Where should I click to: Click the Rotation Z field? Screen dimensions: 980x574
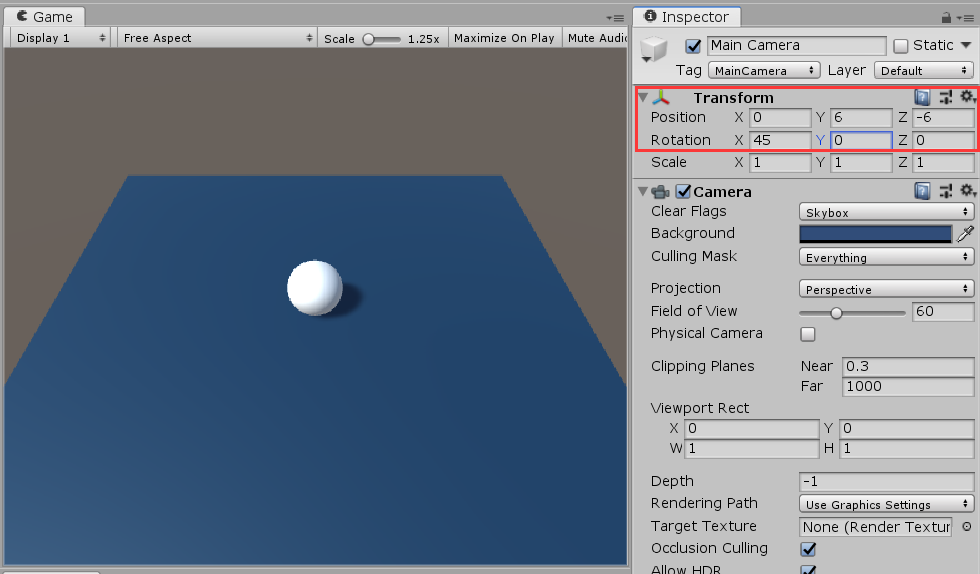click(x=943, y=140)
